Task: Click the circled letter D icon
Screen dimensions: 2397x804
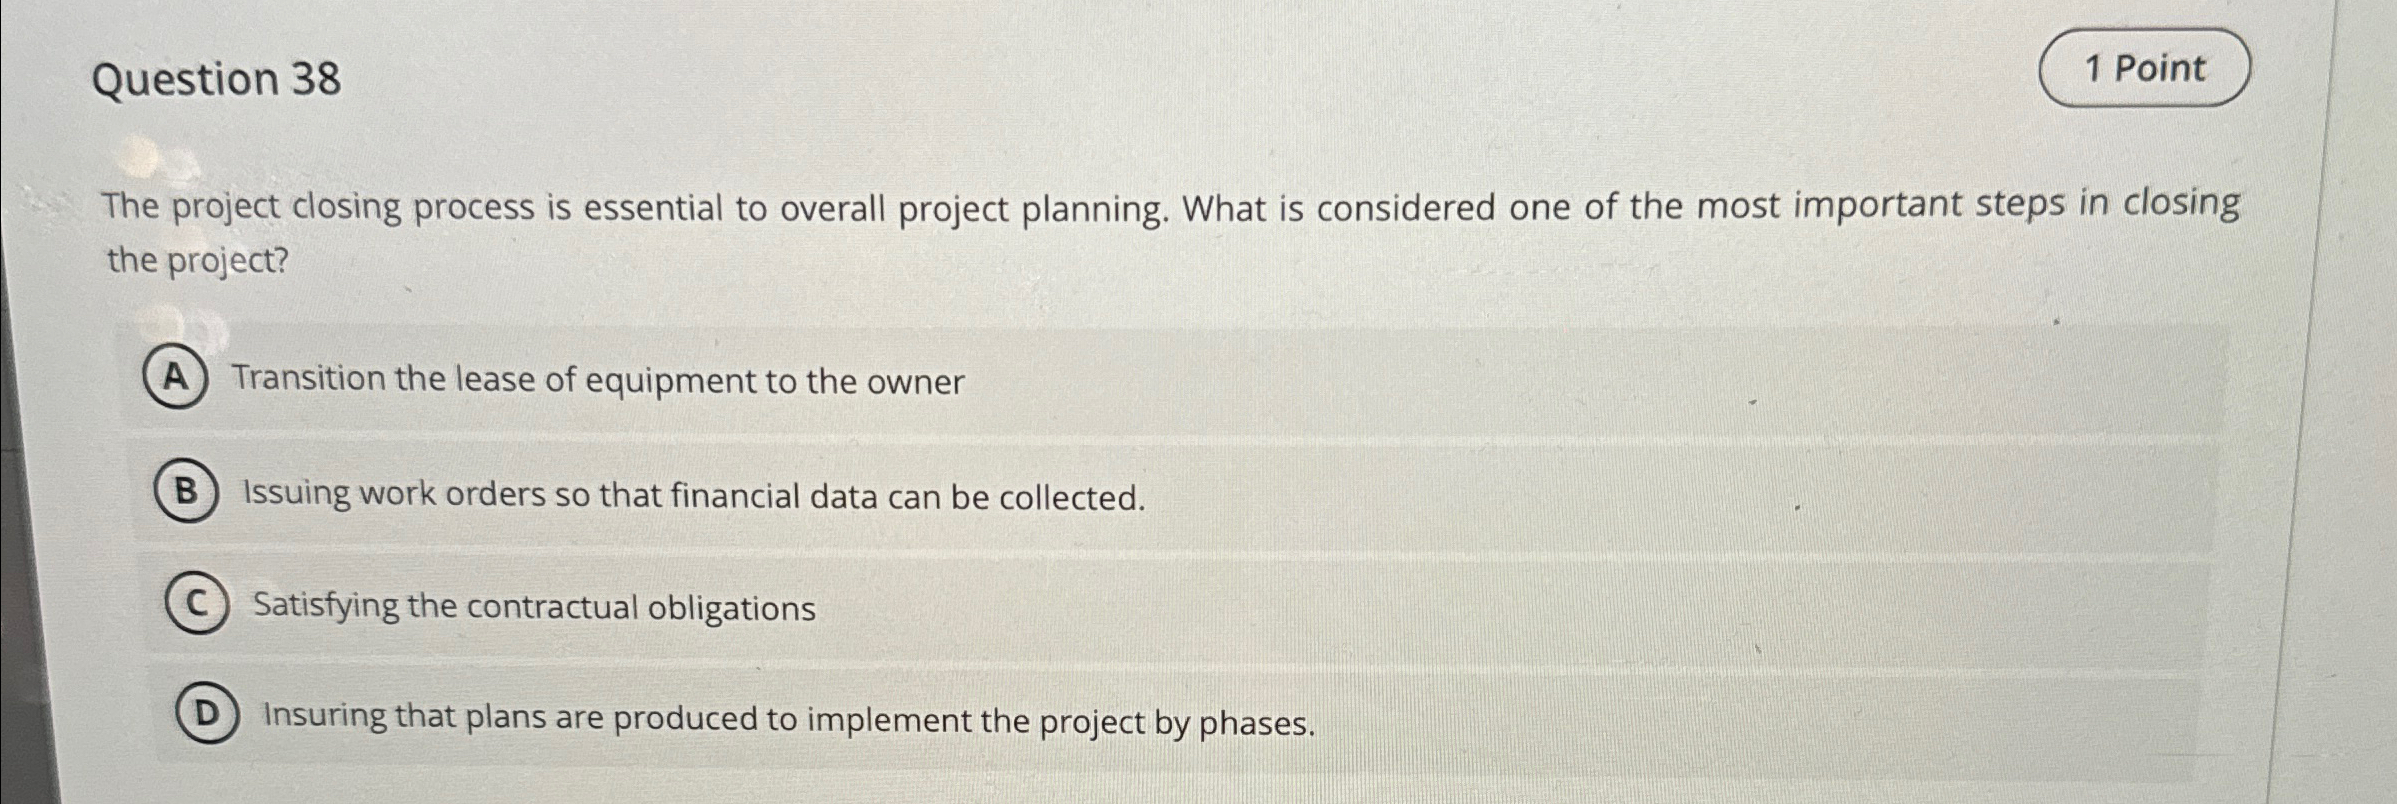Action: pos(208,716)
